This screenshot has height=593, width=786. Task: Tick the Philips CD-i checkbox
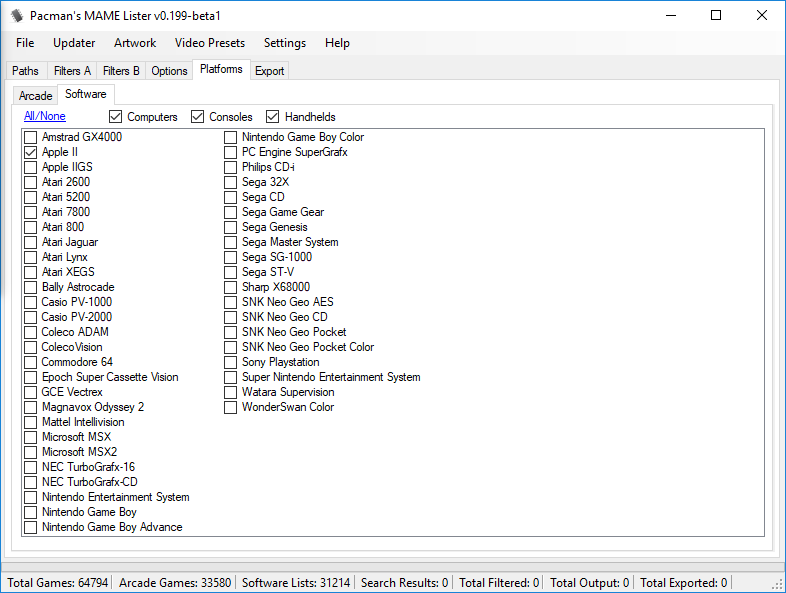click(231, 167)
